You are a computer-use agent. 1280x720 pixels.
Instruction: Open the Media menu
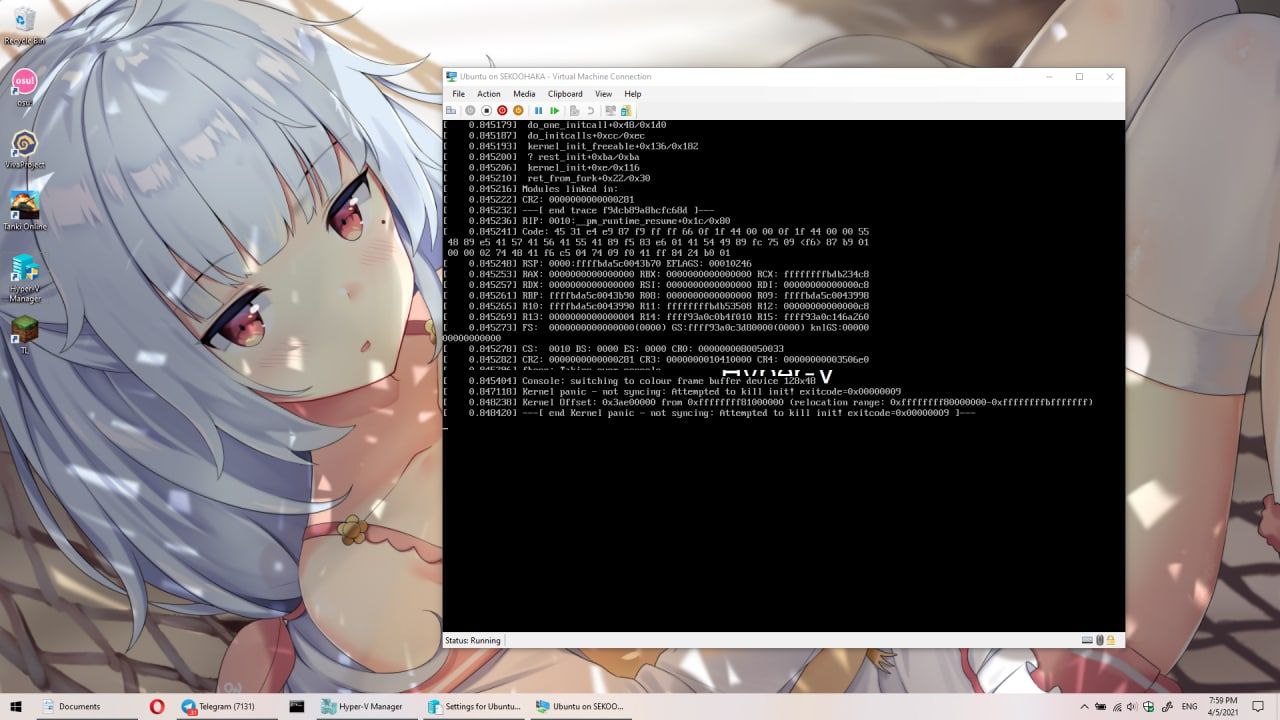click(x=524, y=94)
